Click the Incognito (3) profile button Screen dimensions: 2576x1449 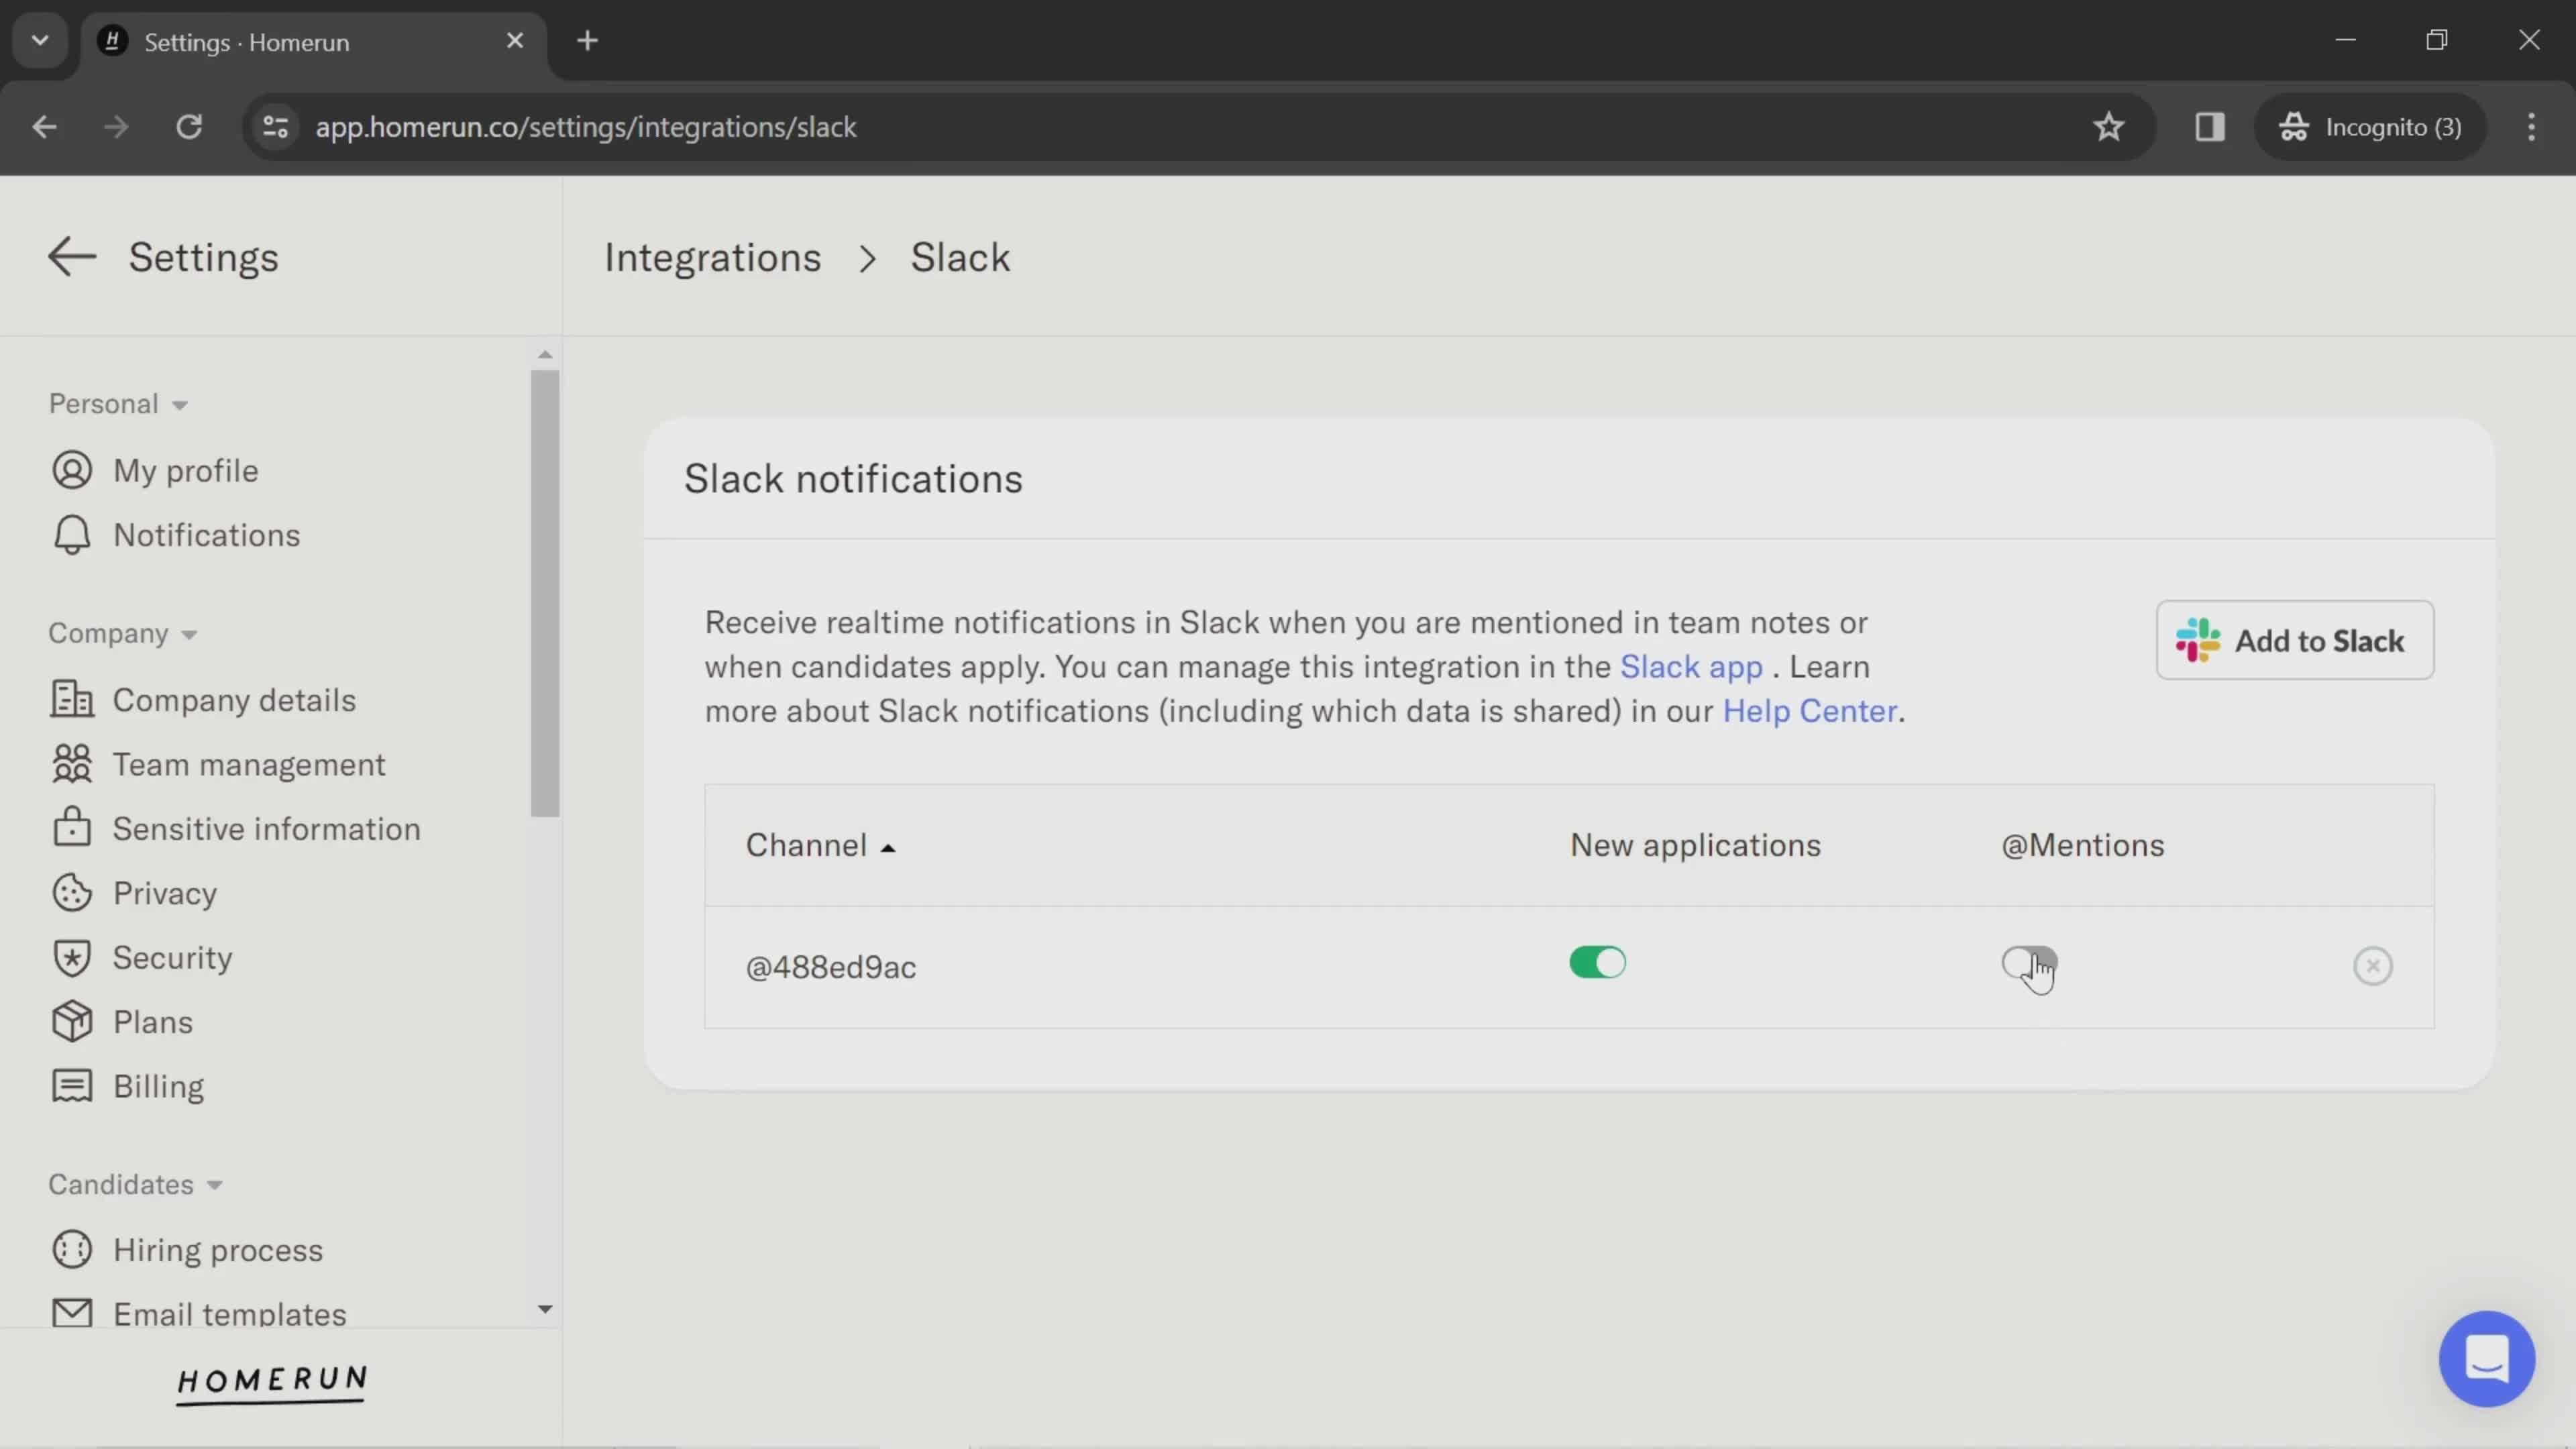pos(2369,127)
